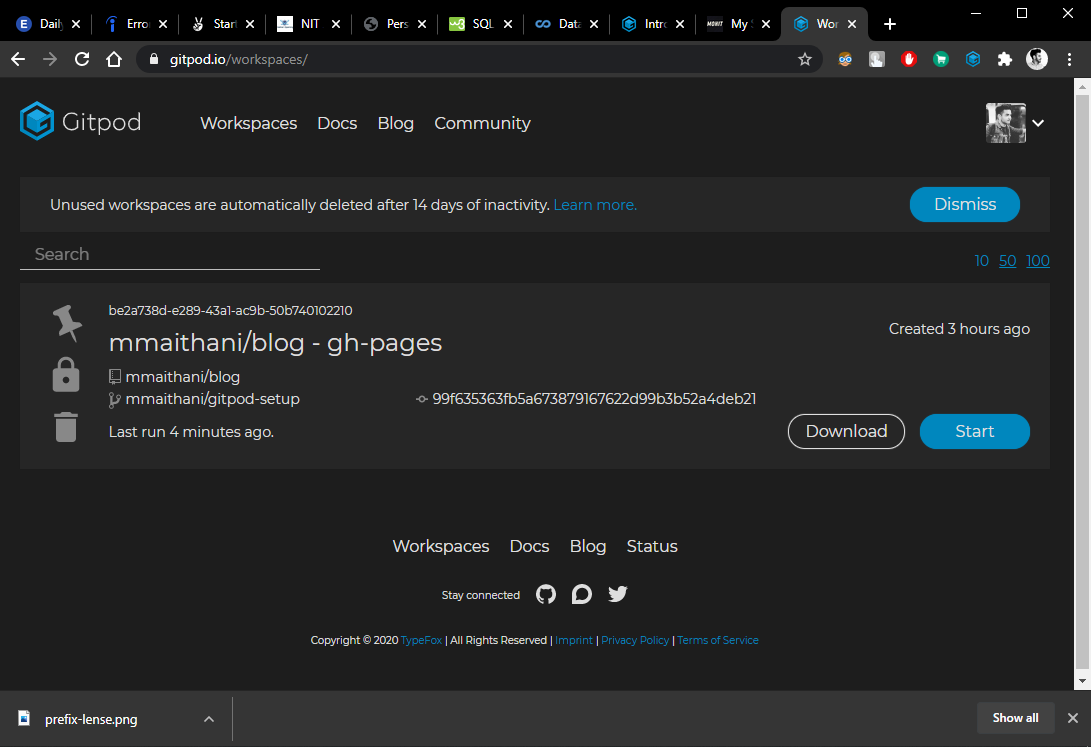
Task: Open the chat bubble community icon in the footer
Action: (582, 594)
